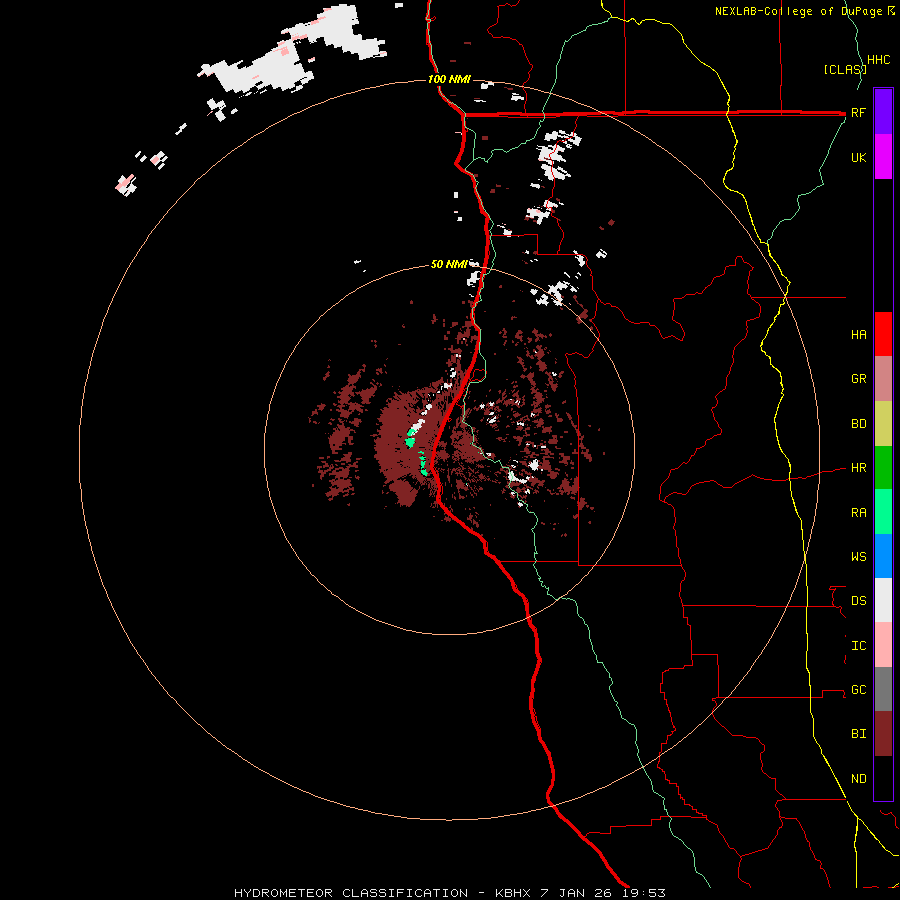Click the magenta UK legend color swatch
The image size is (900, 900).
pyautogui.click(x=883, y=157)
